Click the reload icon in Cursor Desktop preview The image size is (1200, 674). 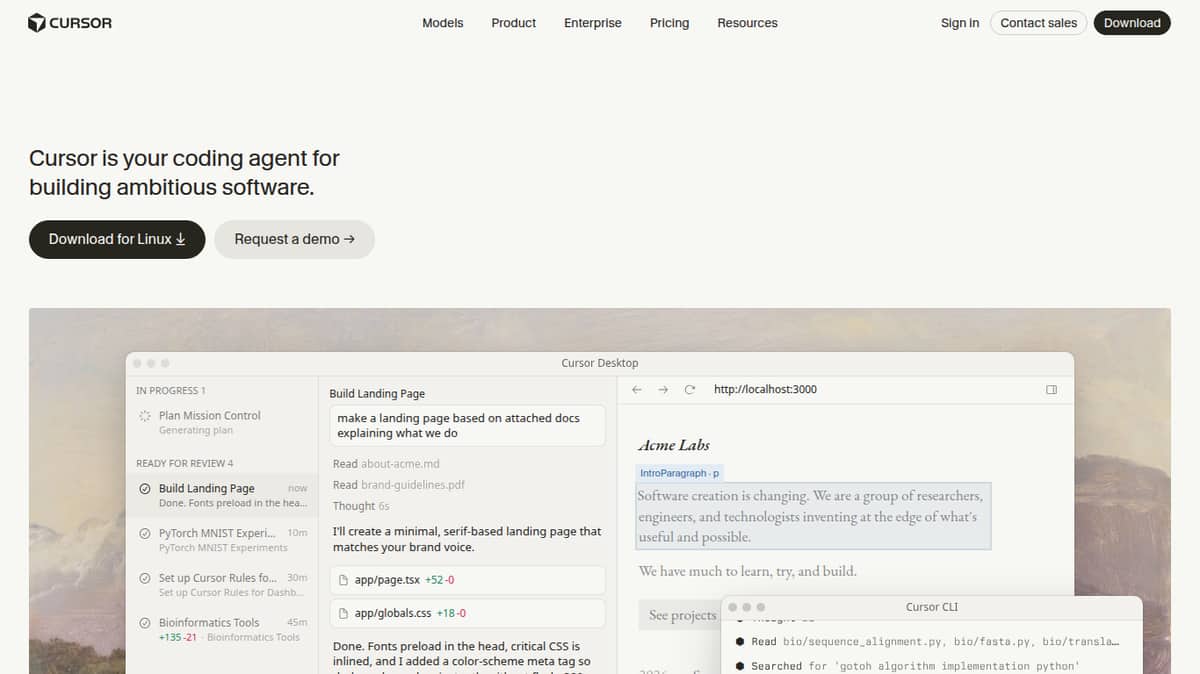(x=690, y=389)
